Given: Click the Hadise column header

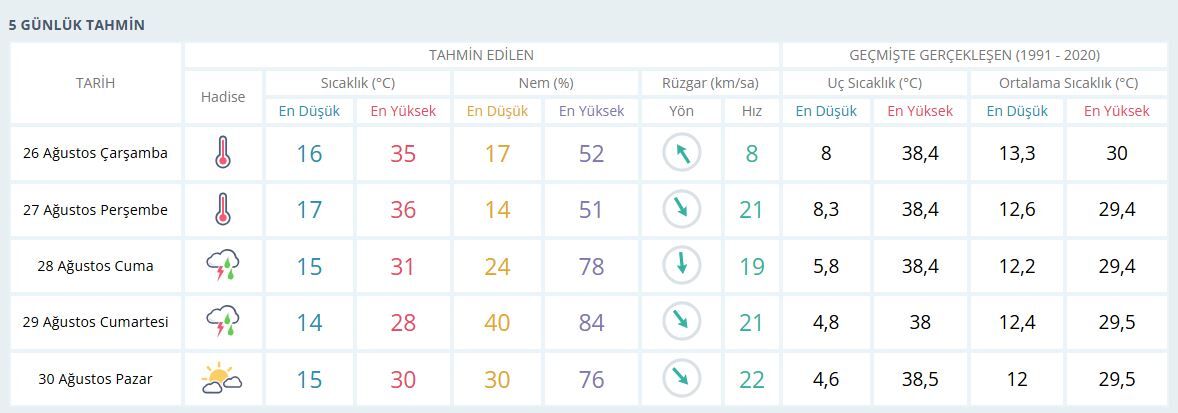Looking at the screenshot, I should tap(223, 97).
